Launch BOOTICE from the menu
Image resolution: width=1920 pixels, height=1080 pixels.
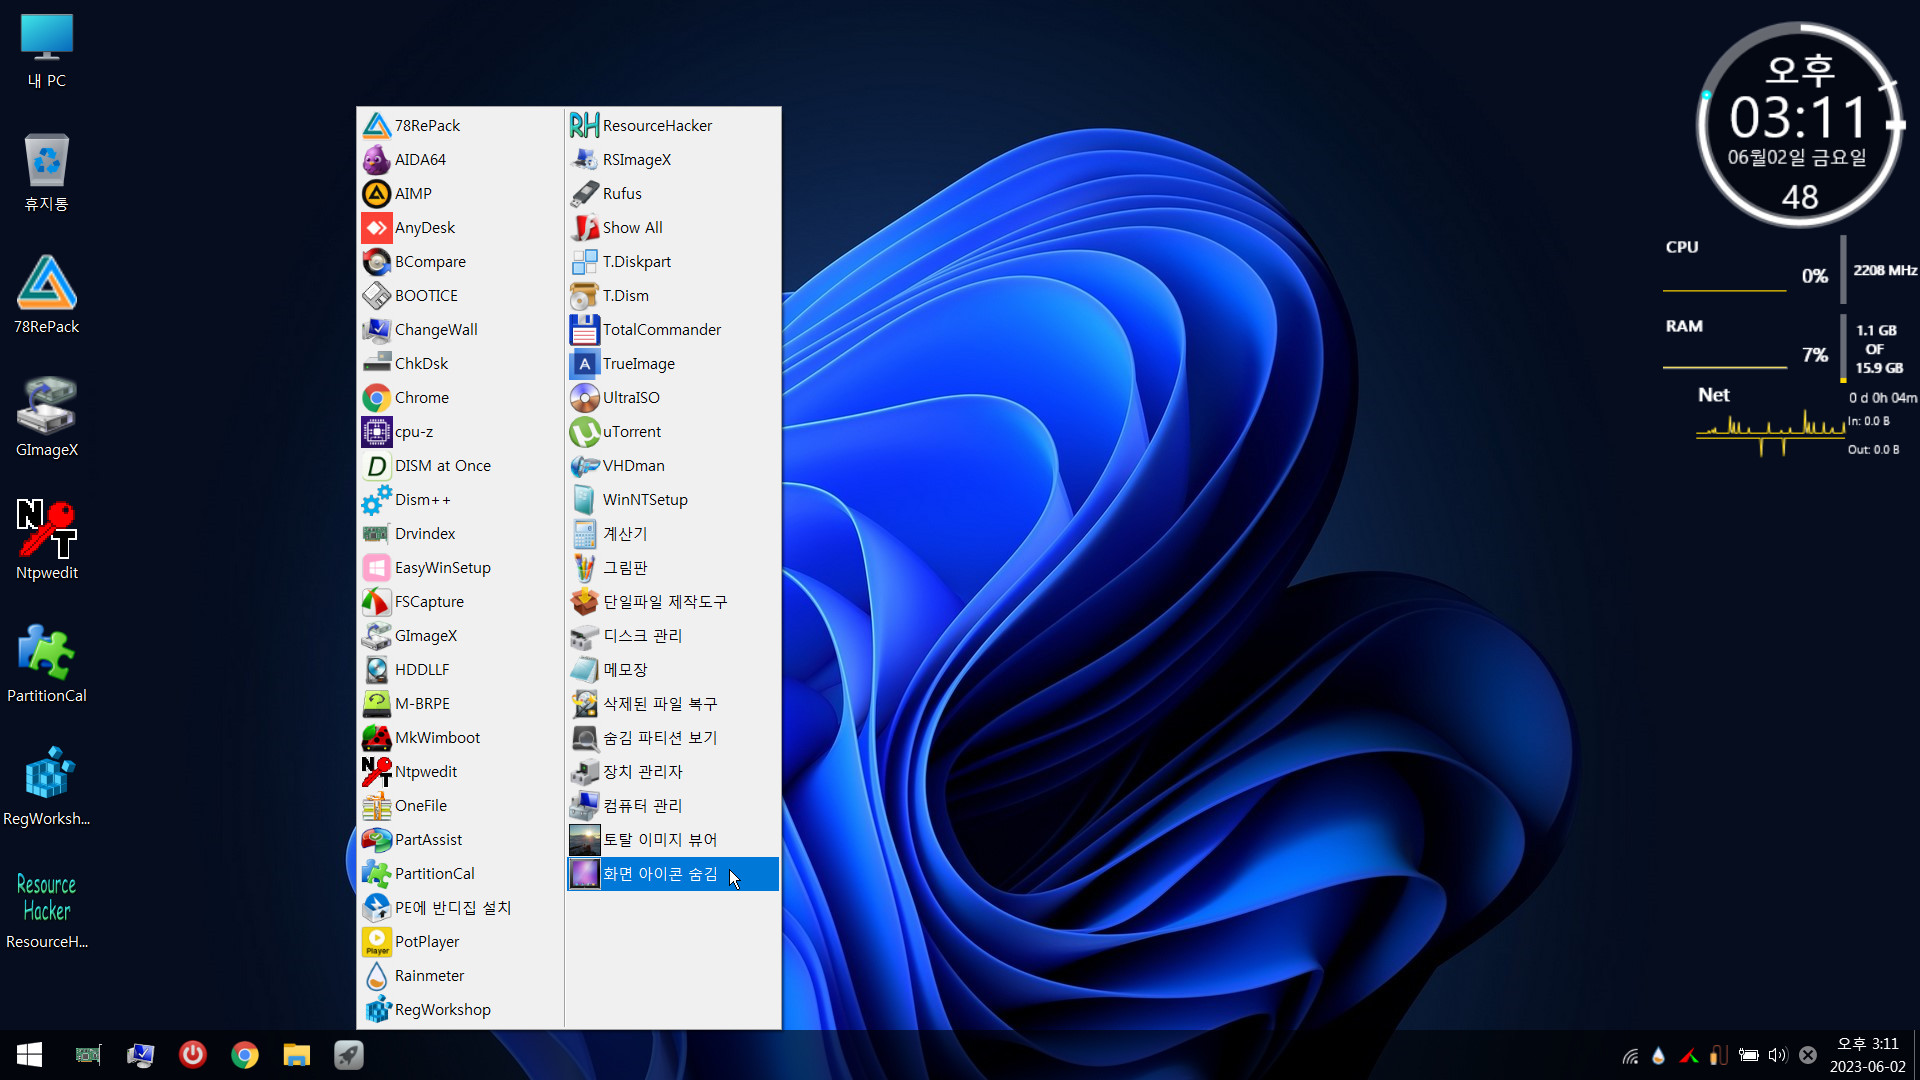pos(460,296)
